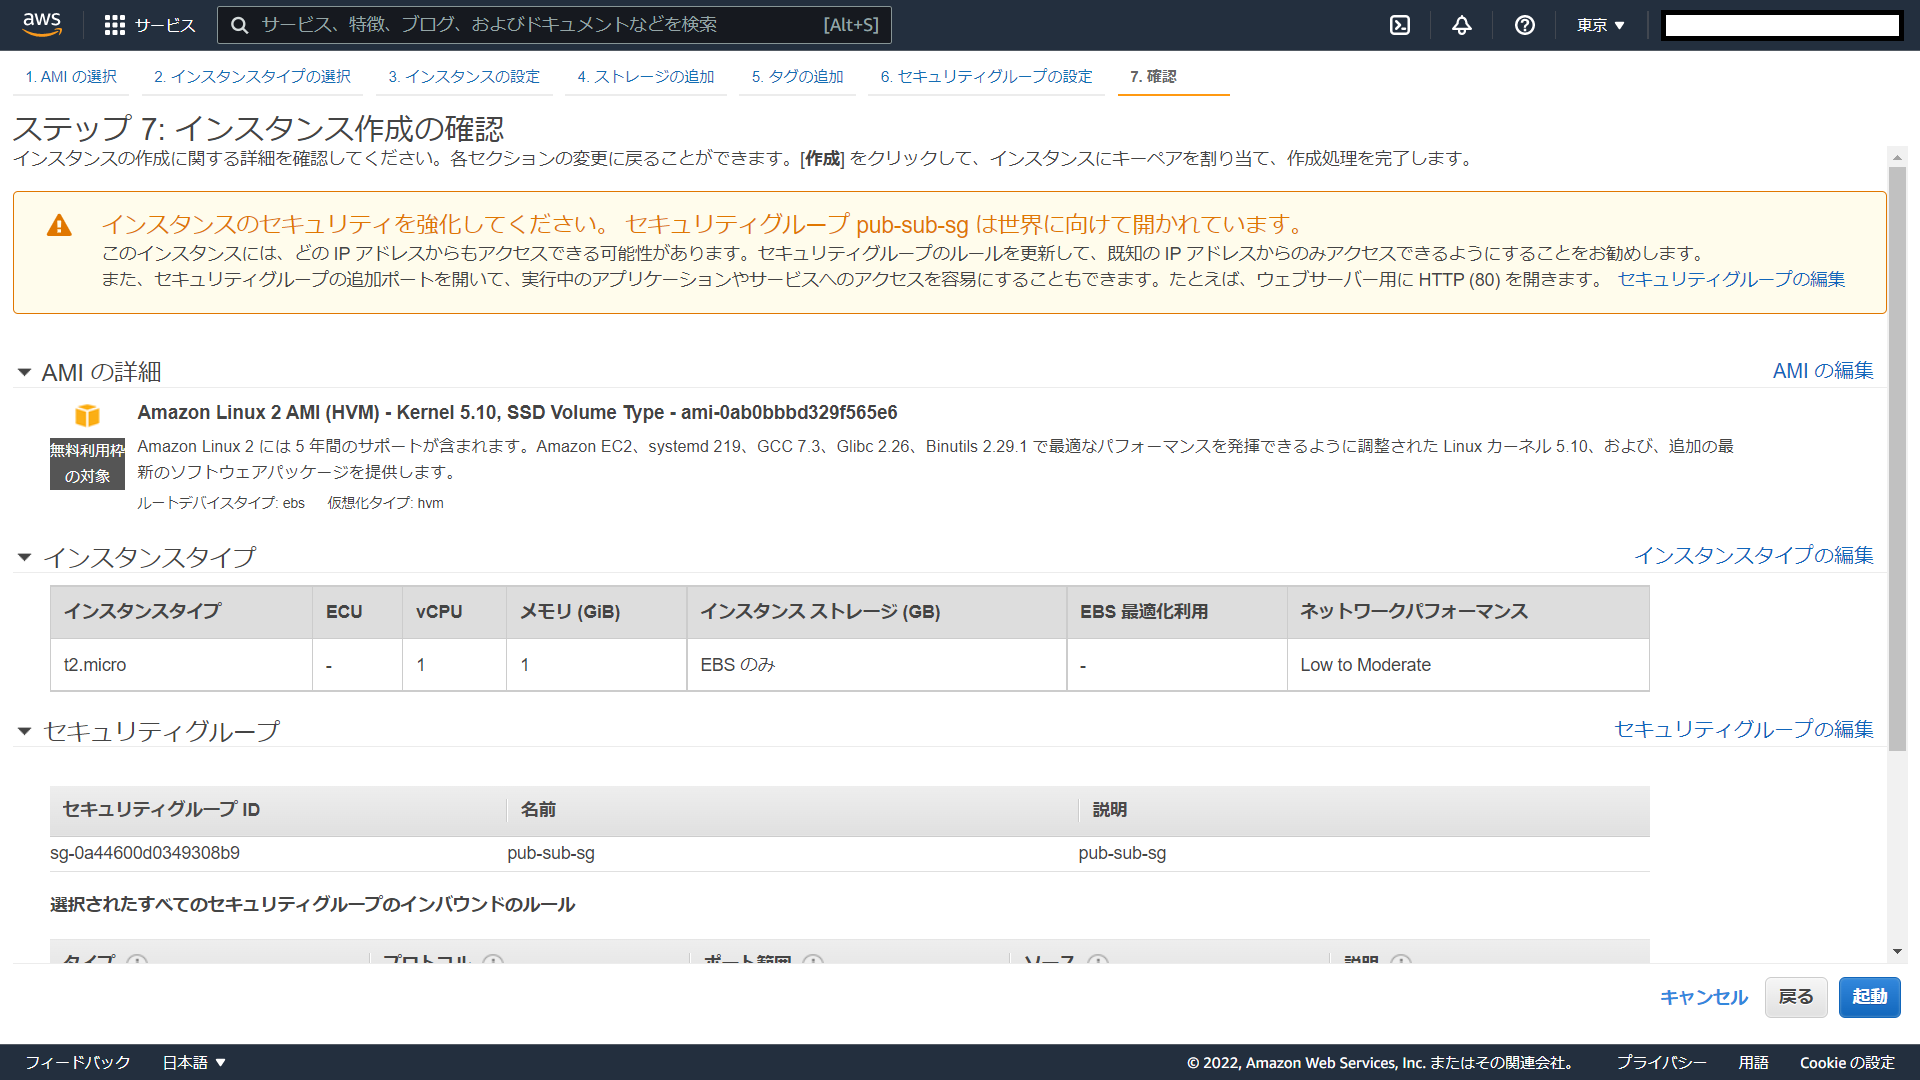The image size is (1920, 1080).
Task: Open the help question mark icon
Action: [x=1524, y=25]
